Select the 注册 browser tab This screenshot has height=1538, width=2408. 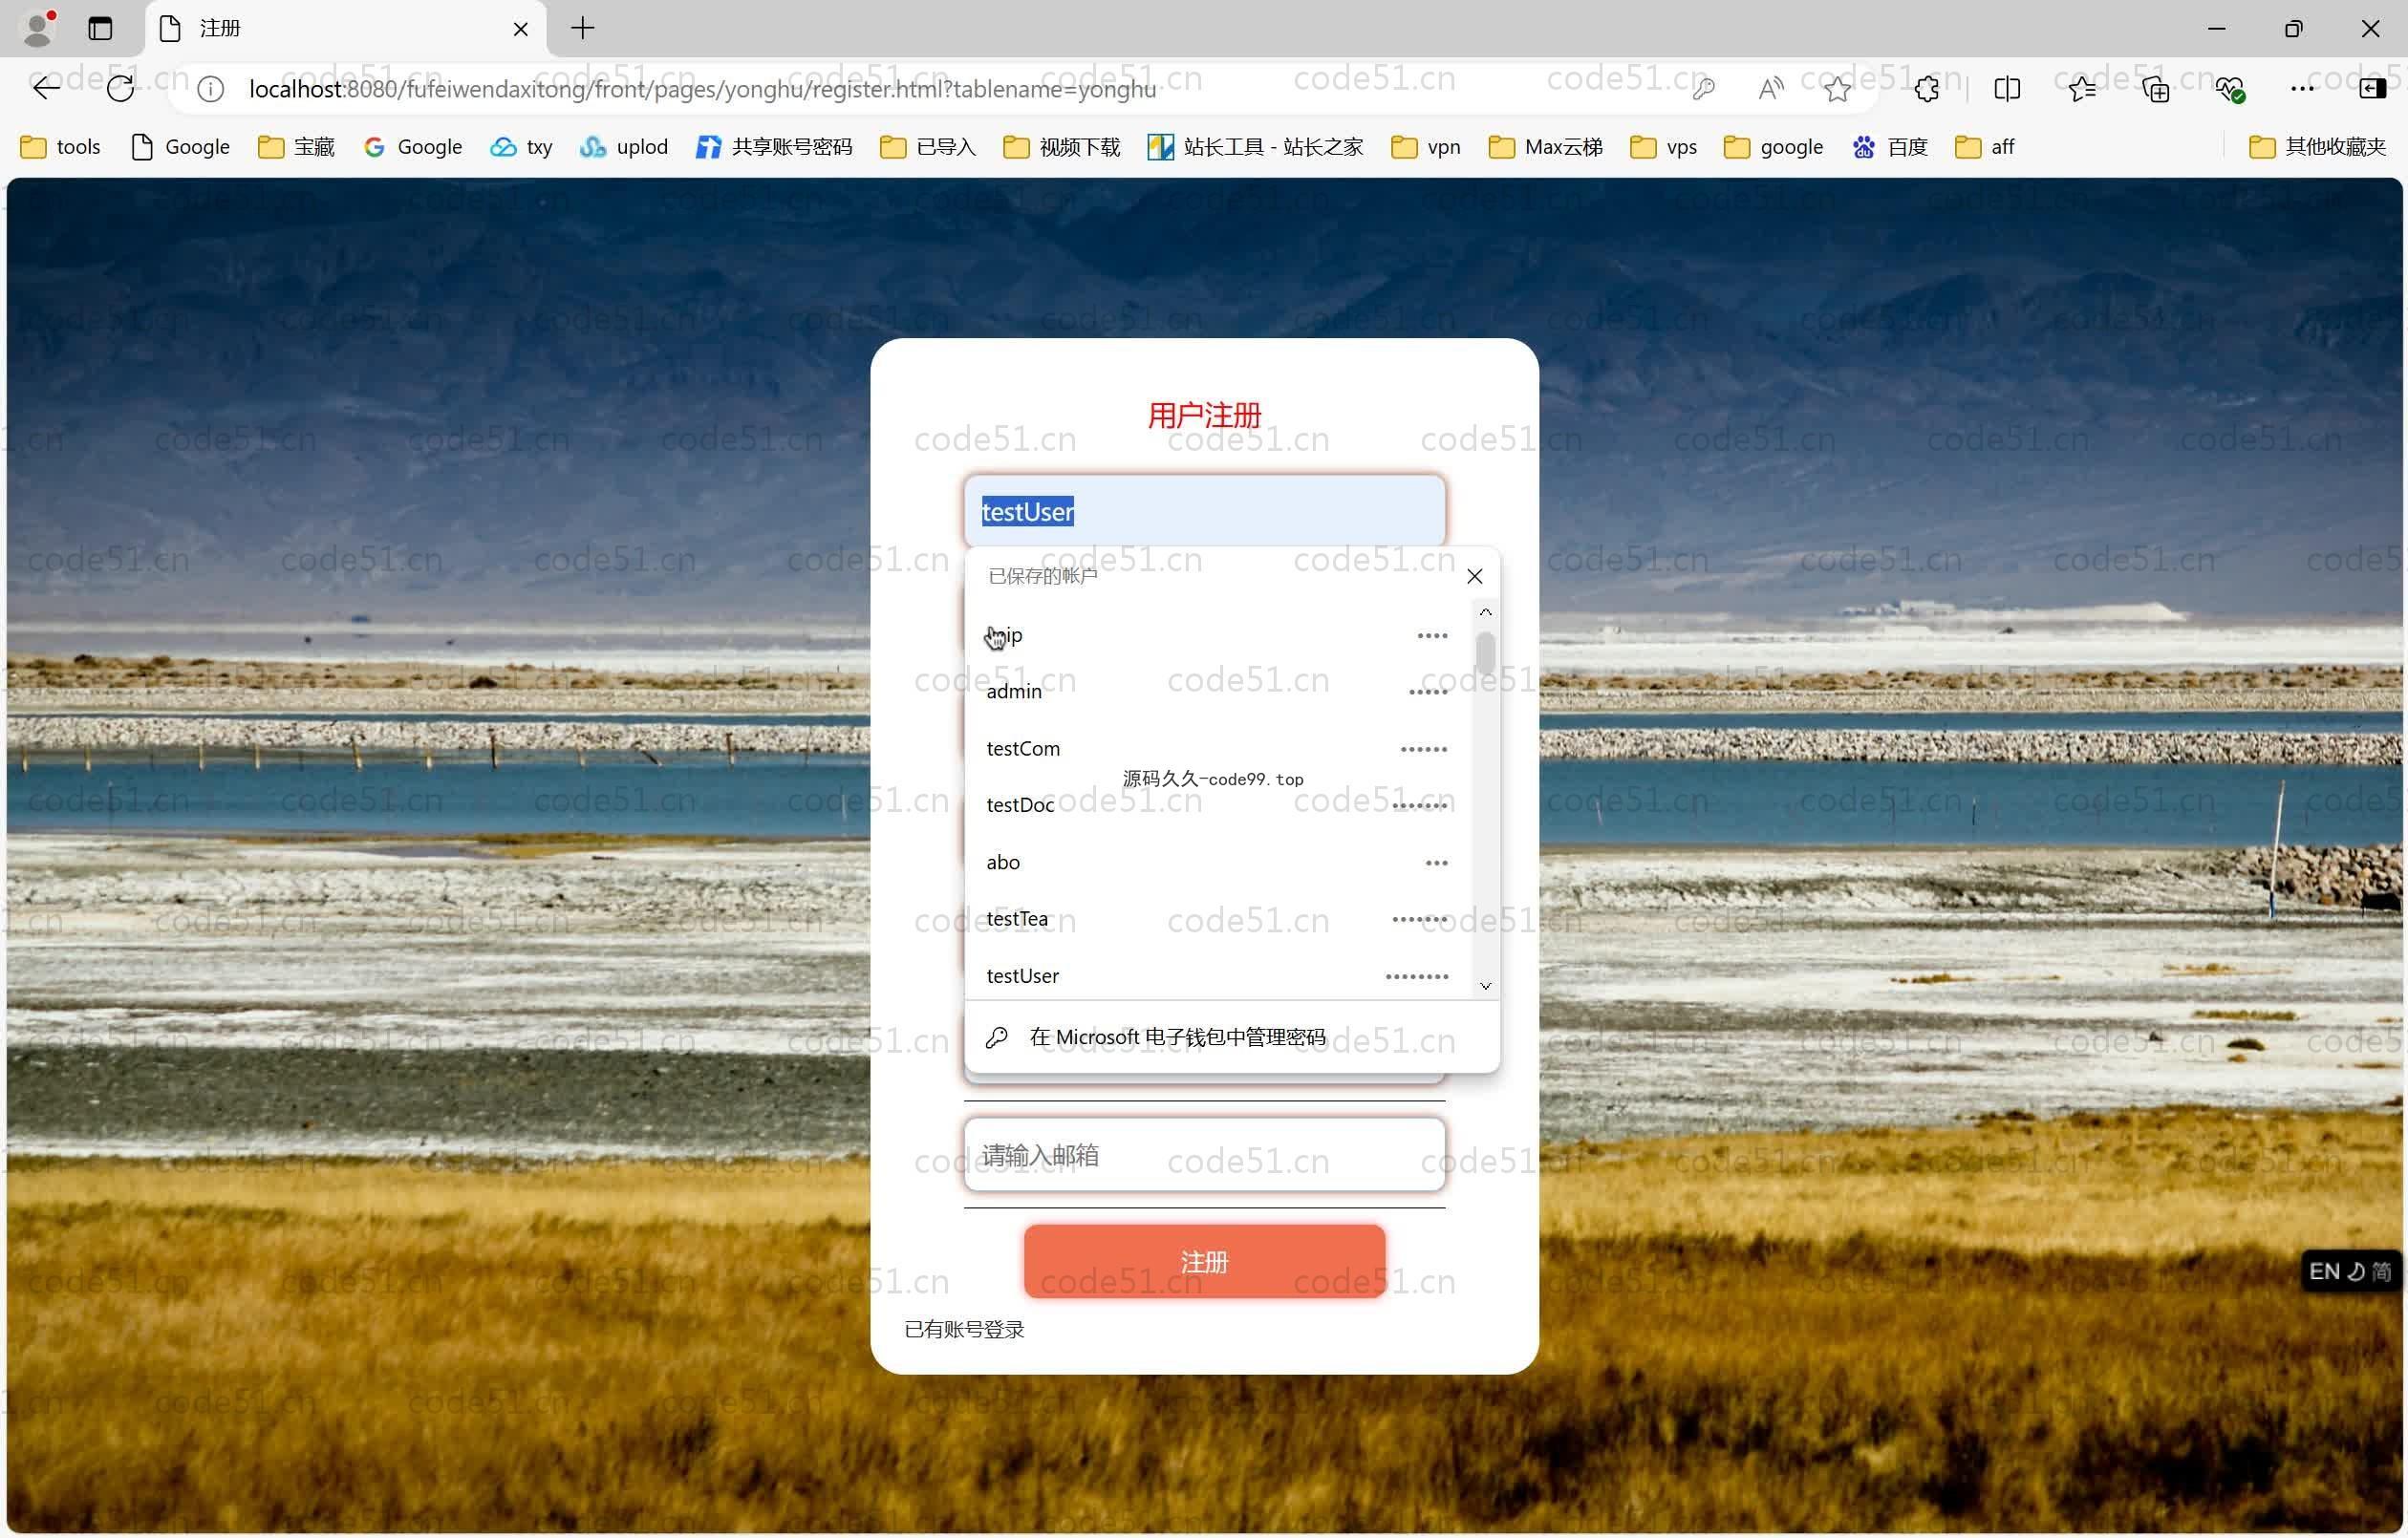coord(346,29)
